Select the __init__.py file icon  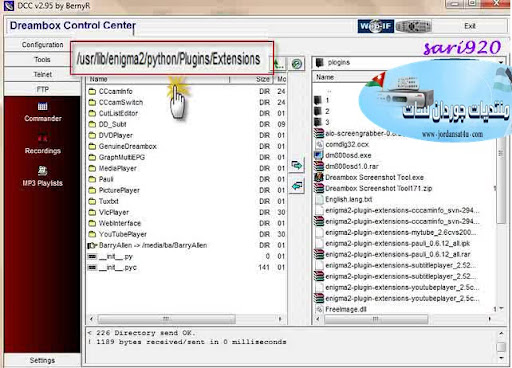(x=92, y=256)
